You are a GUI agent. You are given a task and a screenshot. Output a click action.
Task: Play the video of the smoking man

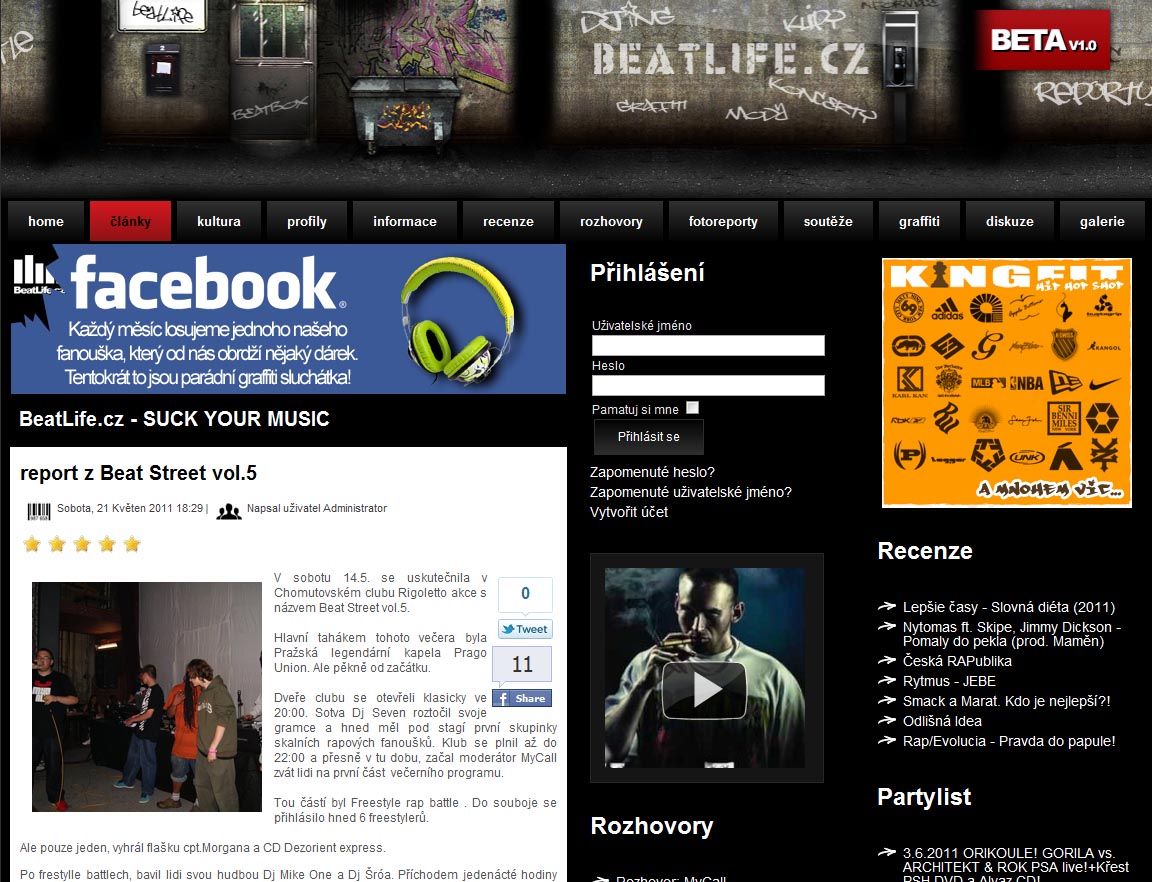tap(705, 690)
